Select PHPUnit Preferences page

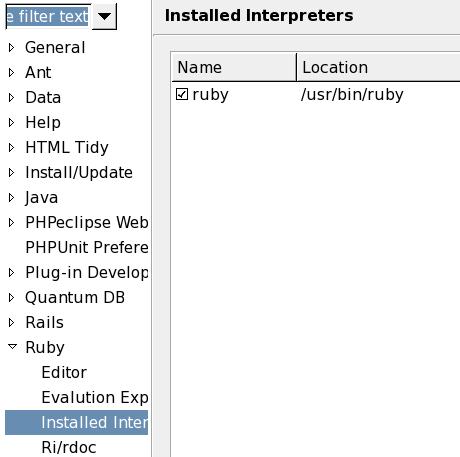click(87, 248)
